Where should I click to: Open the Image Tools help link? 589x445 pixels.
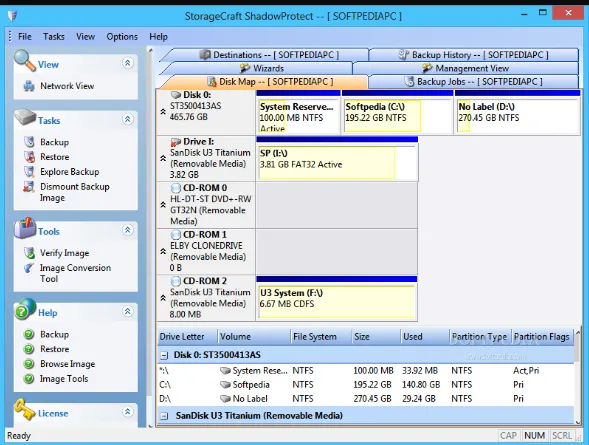pos(64,379)
